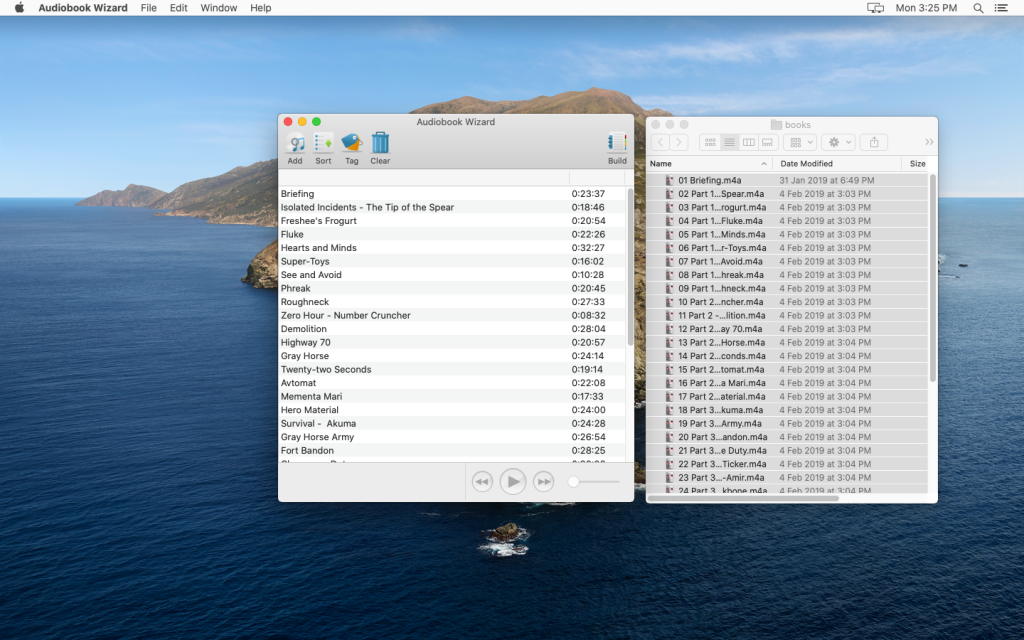Select the file starting with 02 Part 1 in Finder
The width and height of the screenshot is (1024, 640).
pos(787,194)
